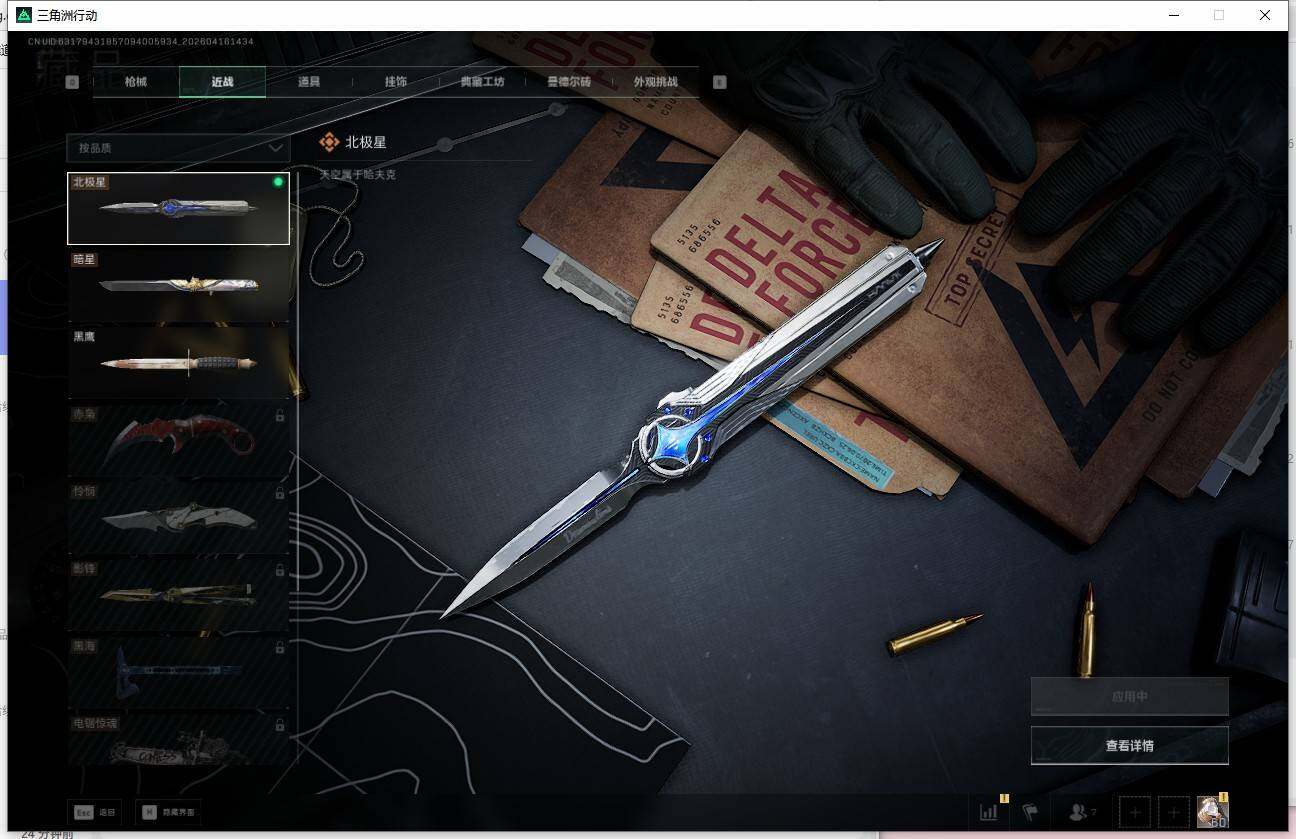Open the flag icon in bottom bar

coord(1031,812)
